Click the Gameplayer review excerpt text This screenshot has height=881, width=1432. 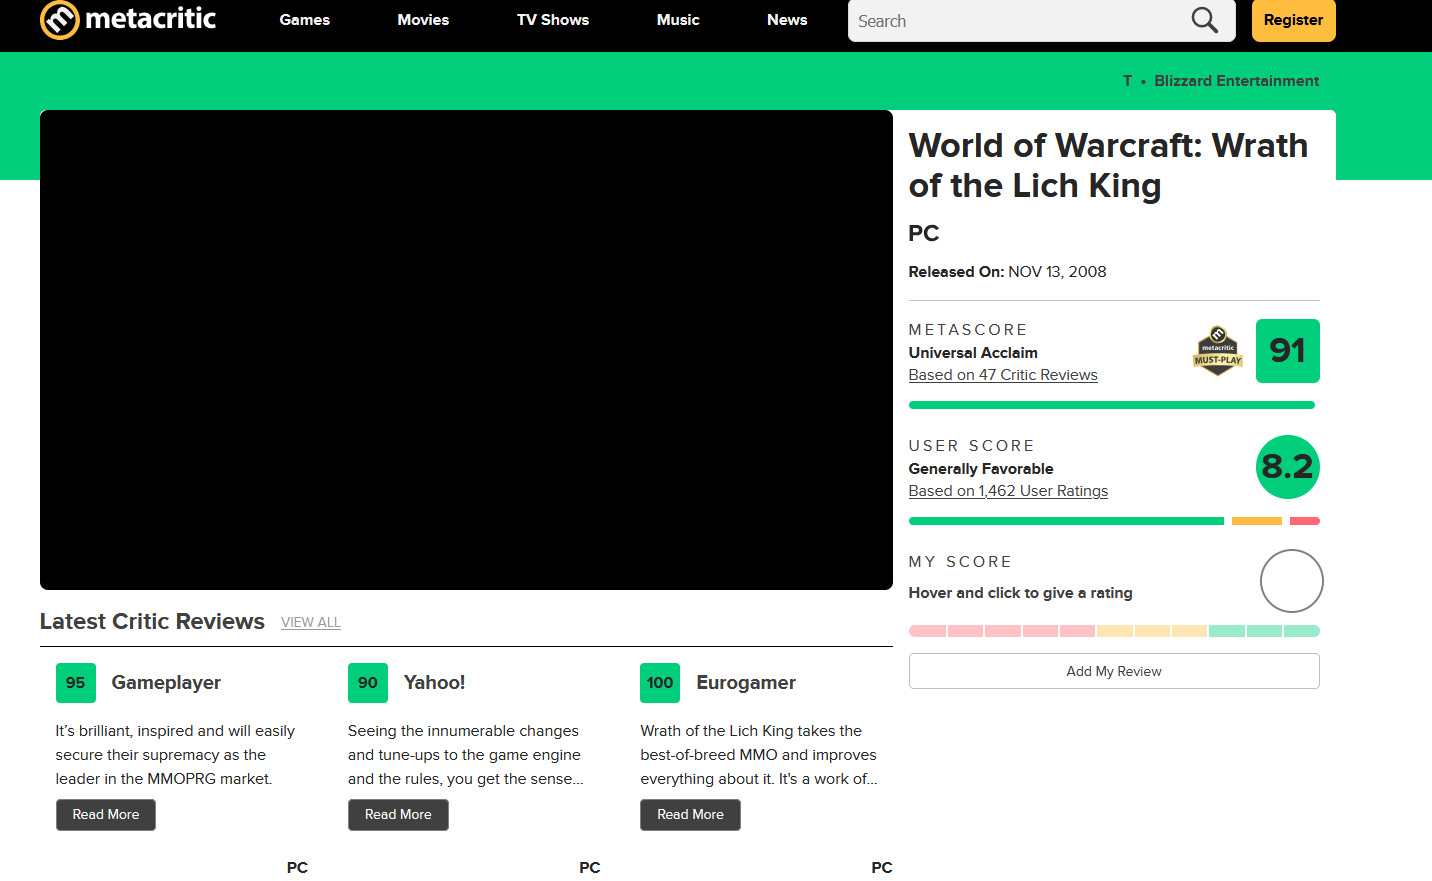(x=175, y=755)
